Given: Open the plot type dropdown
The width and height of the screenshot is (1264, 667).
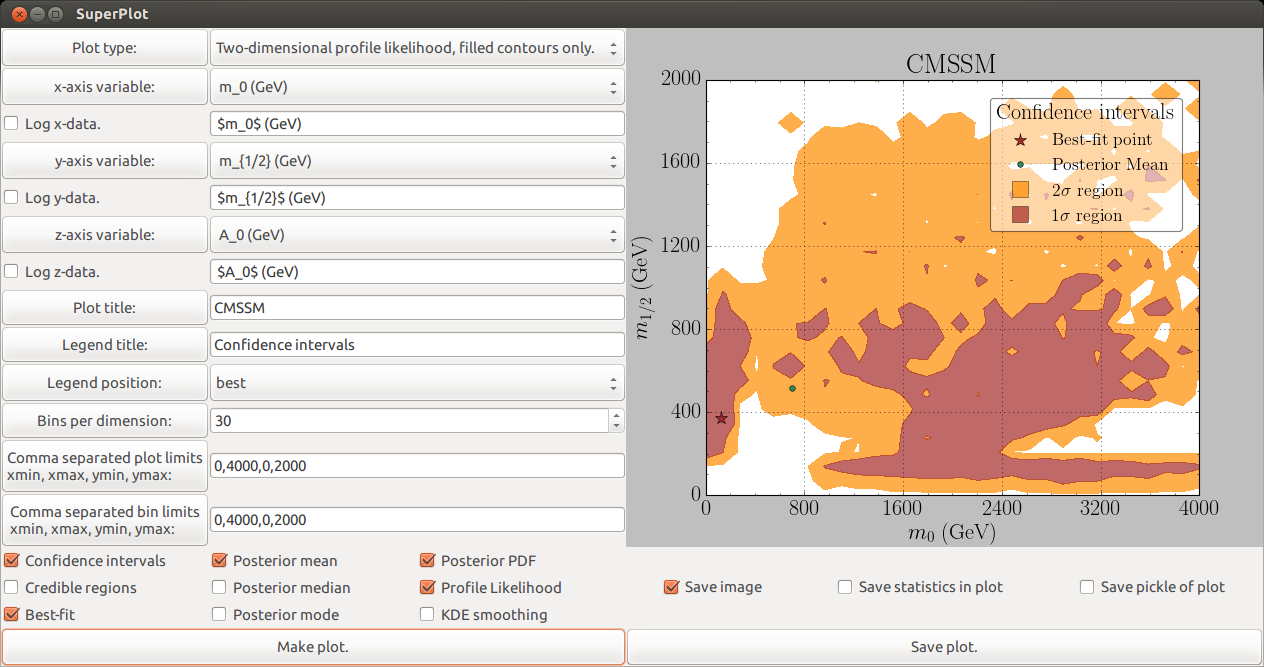Looking at the screenshot, I should [x=417, y=48].
